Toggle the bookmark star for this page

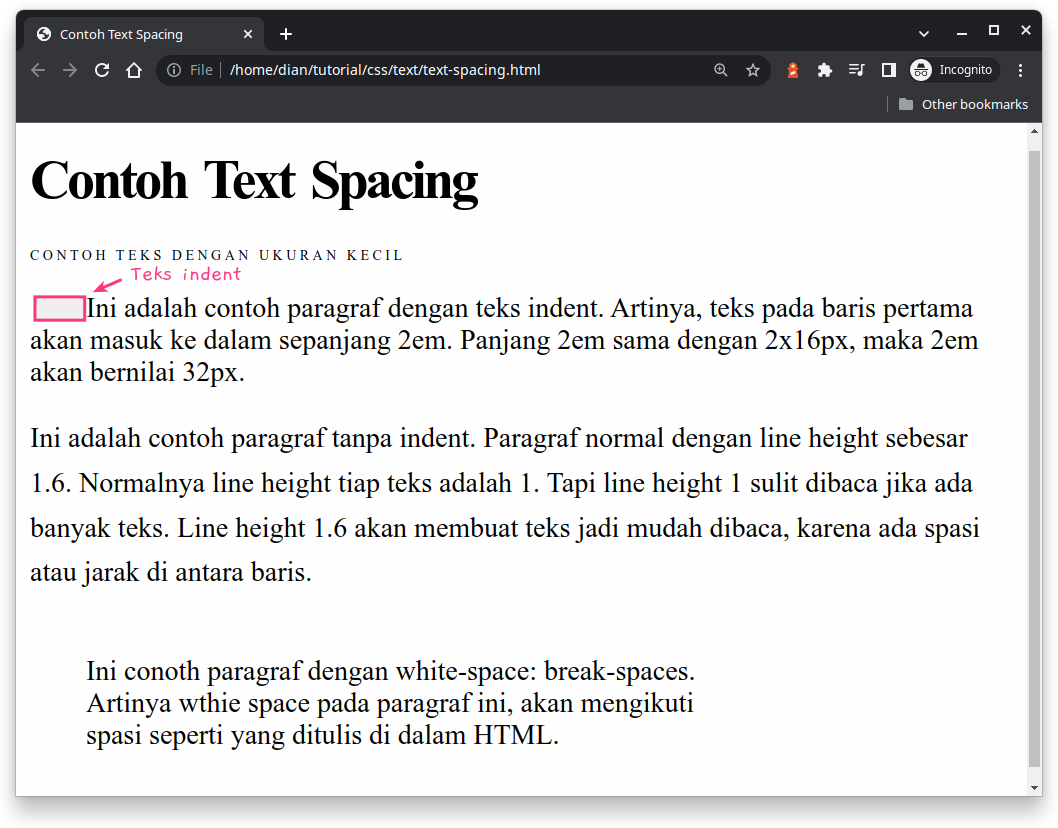753,70
